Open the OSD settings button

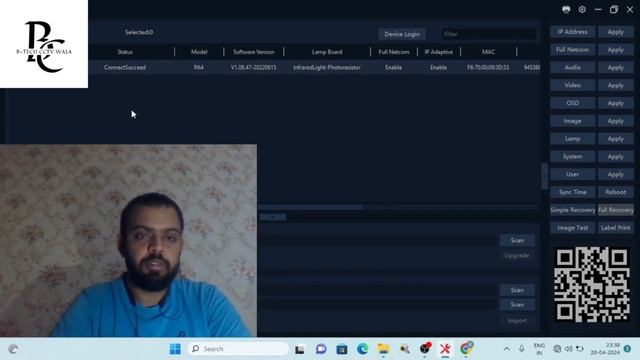572,103
